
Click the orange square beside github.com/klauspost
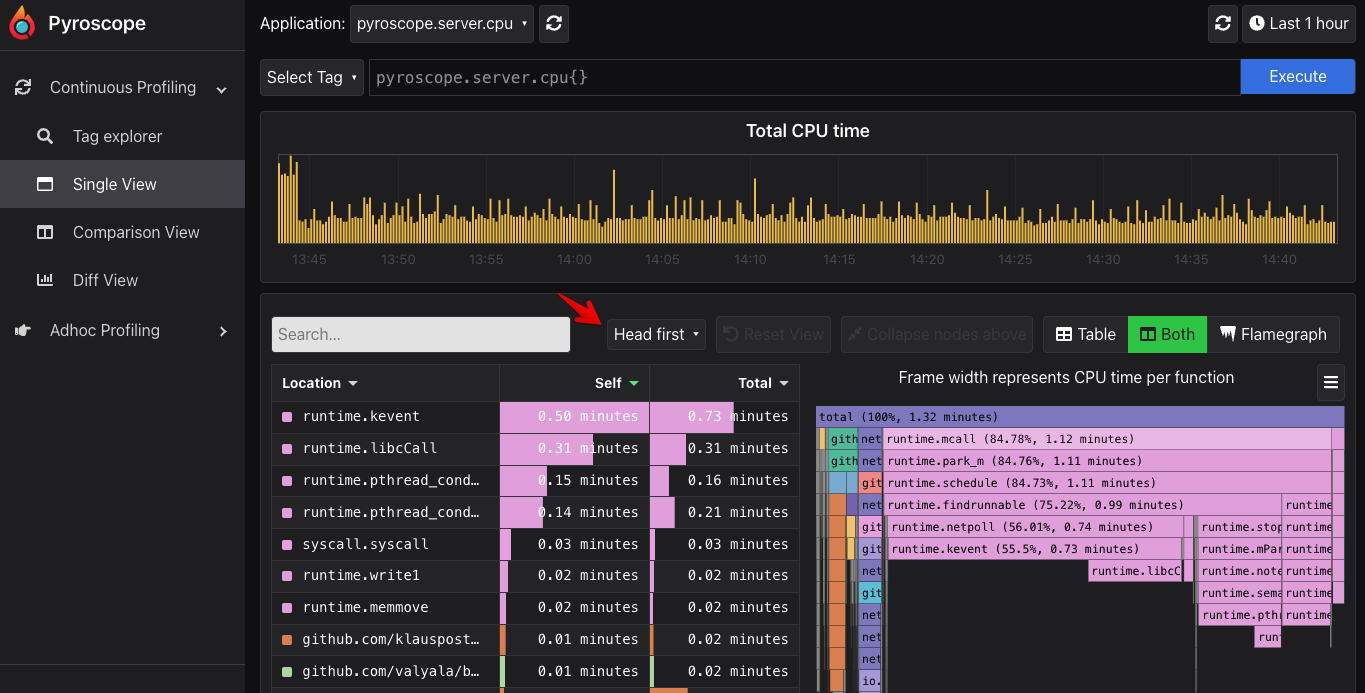point(287,639)
